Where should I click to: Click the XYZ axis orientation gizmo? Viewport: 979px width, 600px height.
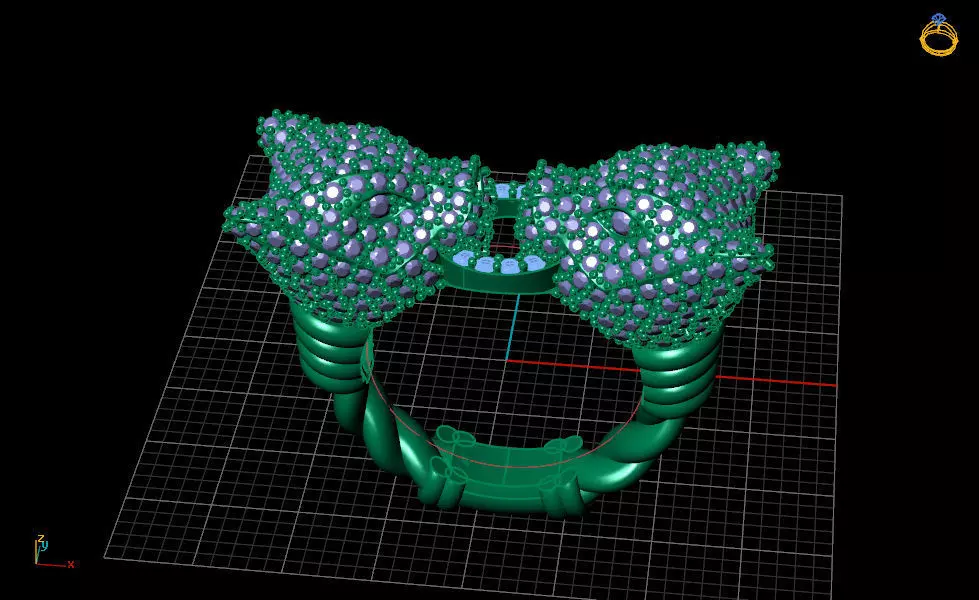click(x=54, y=551)
